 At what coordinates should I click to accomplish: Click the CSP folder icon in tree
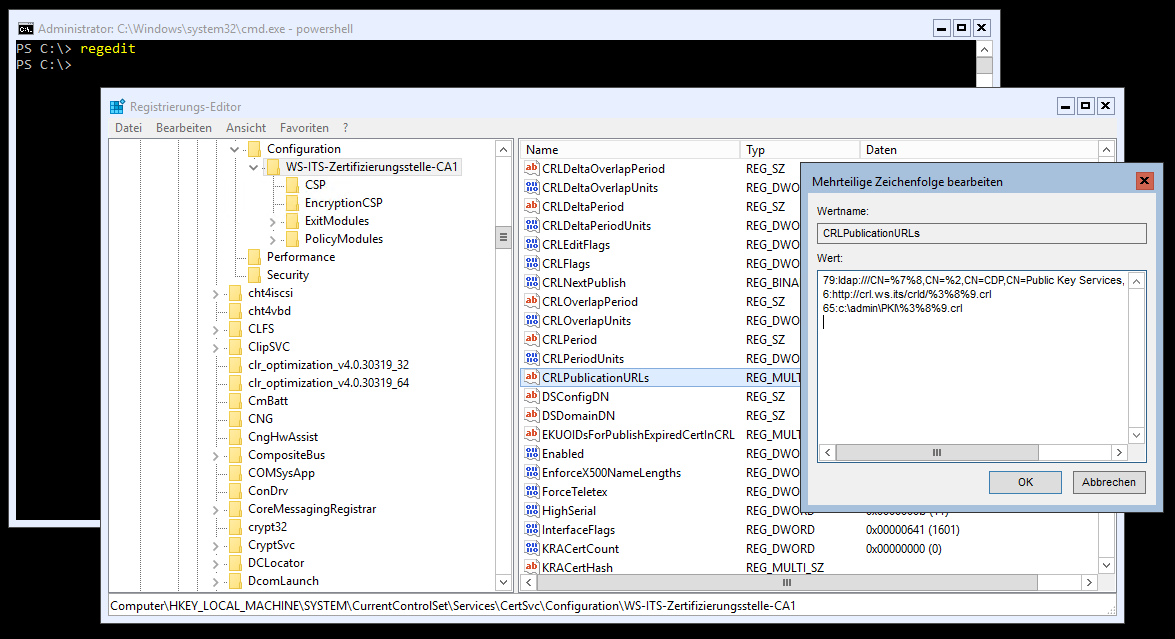point(292,184)
